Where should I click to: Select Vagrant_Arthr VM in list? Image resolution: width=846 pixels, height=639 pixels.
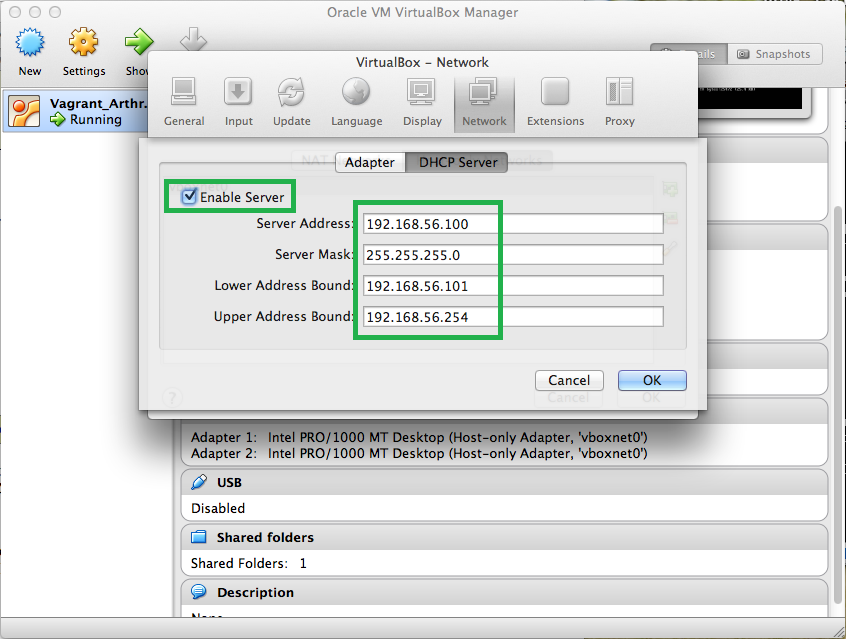point(76,111)
